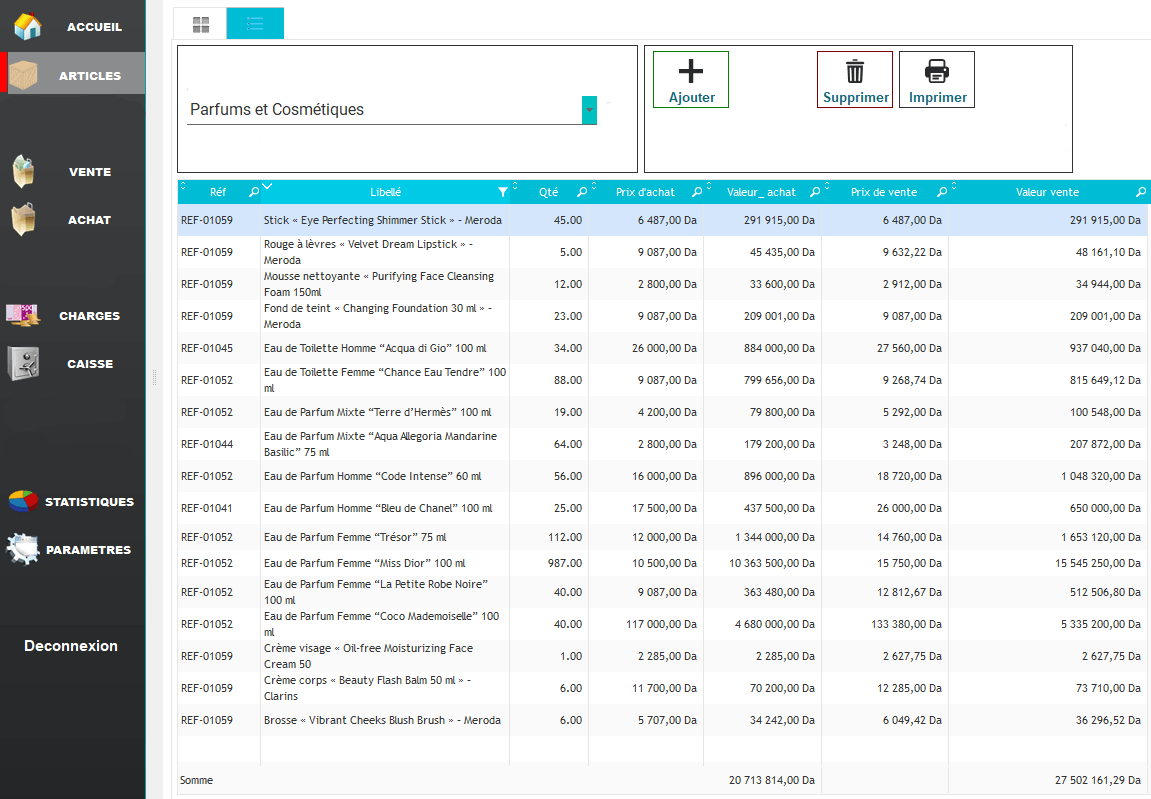Open the category dropdown arrow
The width and height of the screenshot is (1151, 799).
pyautogui.click(x=589, y=110)
